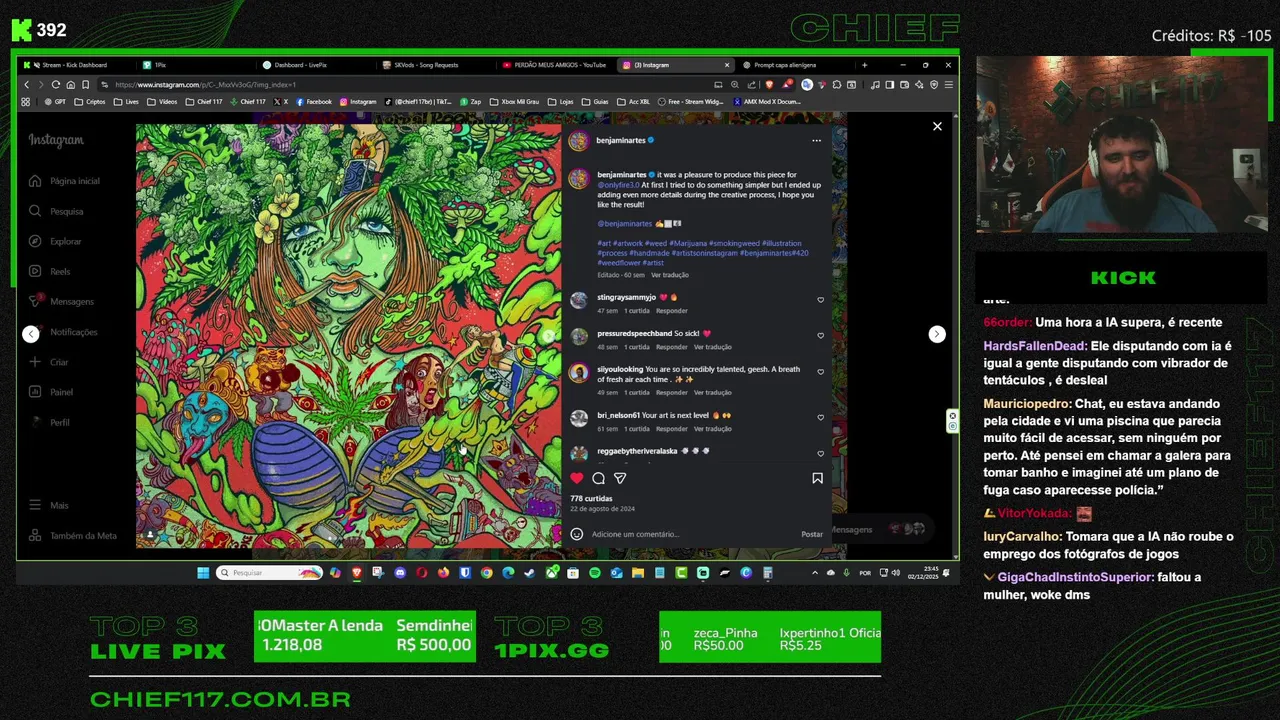Screen dimensions: 1280x720
Task: Toggle the red like heart on post
Action: 577,478
